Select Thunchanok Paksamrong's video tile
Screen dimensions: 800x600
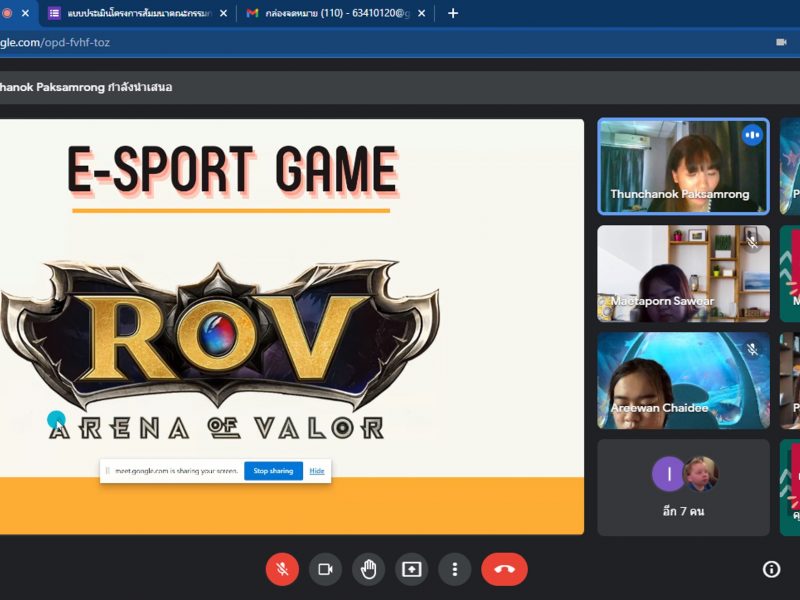(683, 166)
